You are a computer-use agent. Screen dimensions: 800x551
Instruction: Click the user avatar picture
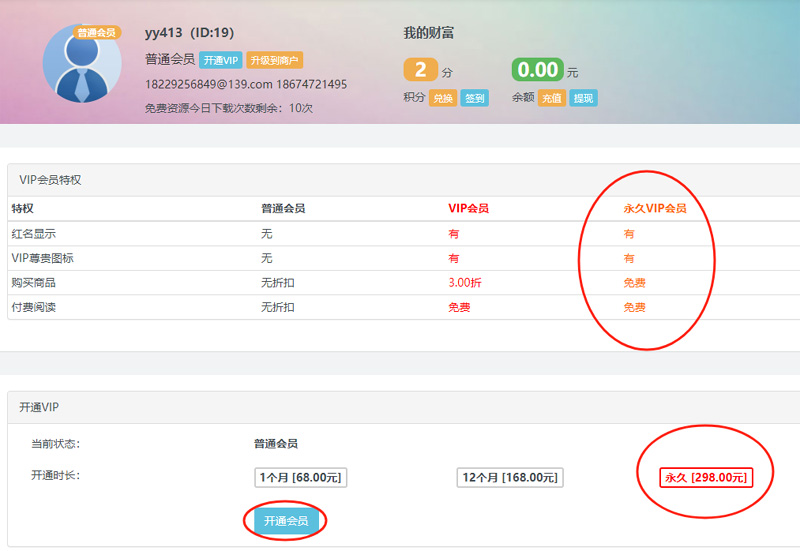(x=82, y=65)
